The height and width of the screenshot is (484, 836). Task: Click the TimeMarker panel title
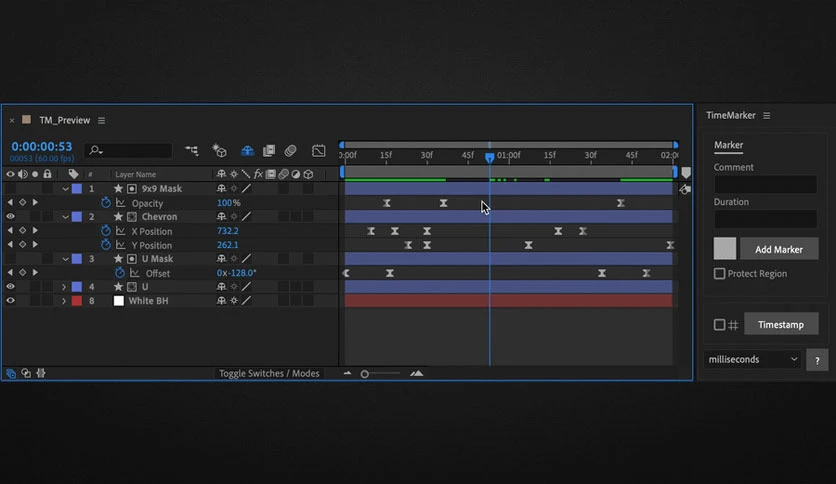pyautogui.click(x=730, y=115)
